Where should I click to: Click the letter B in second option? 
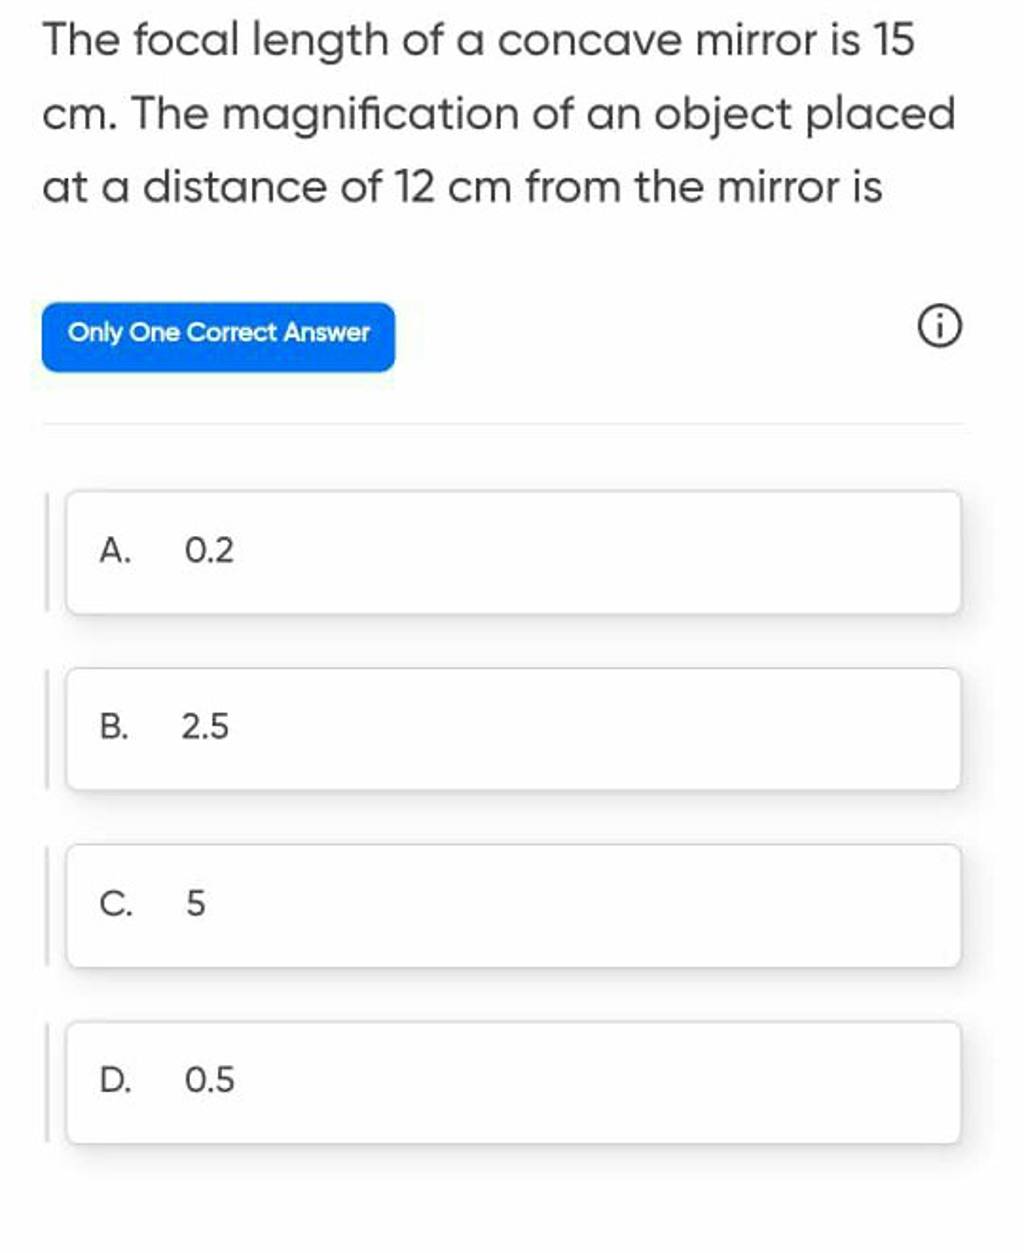(x=115, y=727)
